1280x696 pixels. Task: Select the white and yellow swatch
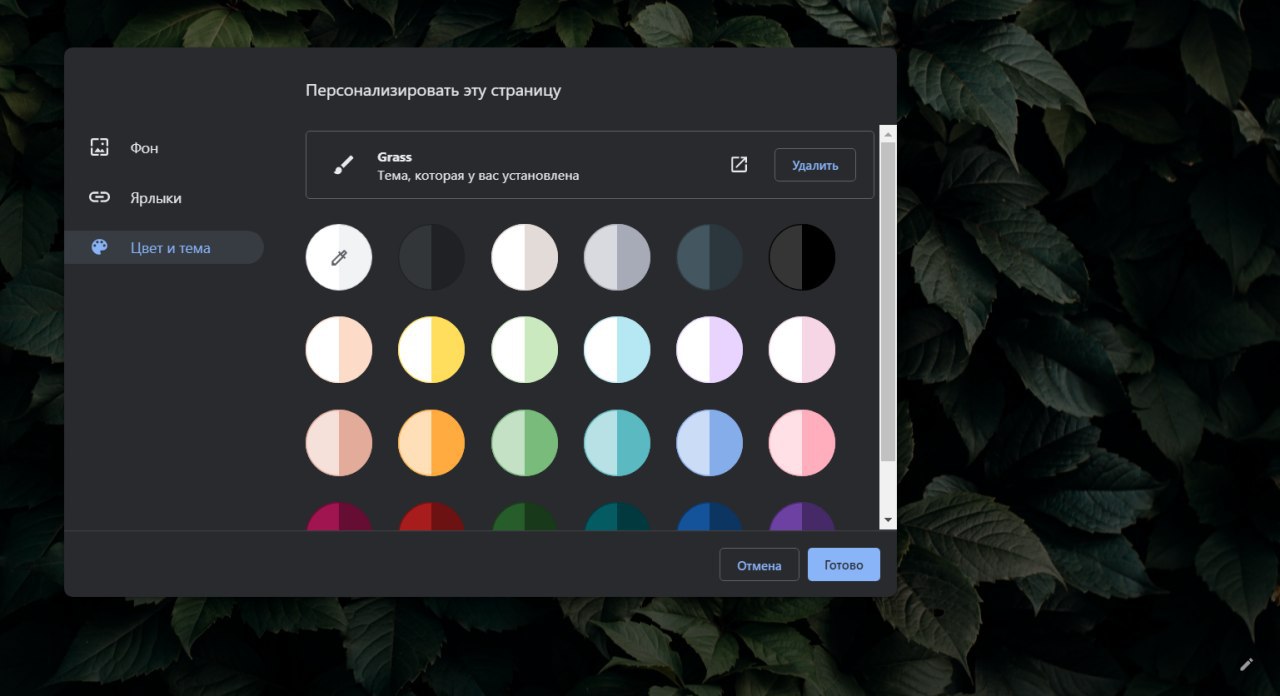432,350
